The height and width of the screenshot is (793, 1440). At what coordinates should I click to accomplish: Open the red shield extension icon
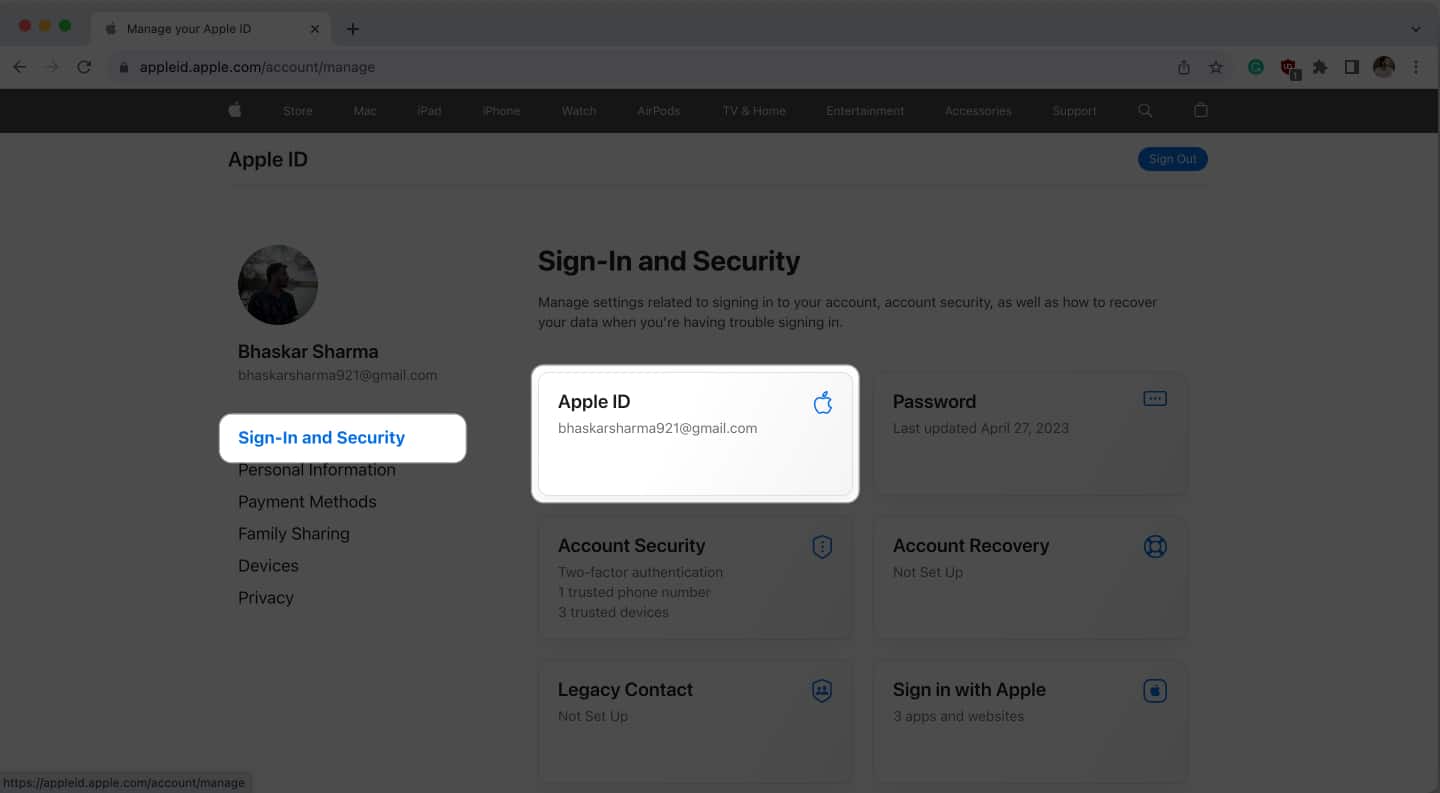click(1289, 68)
